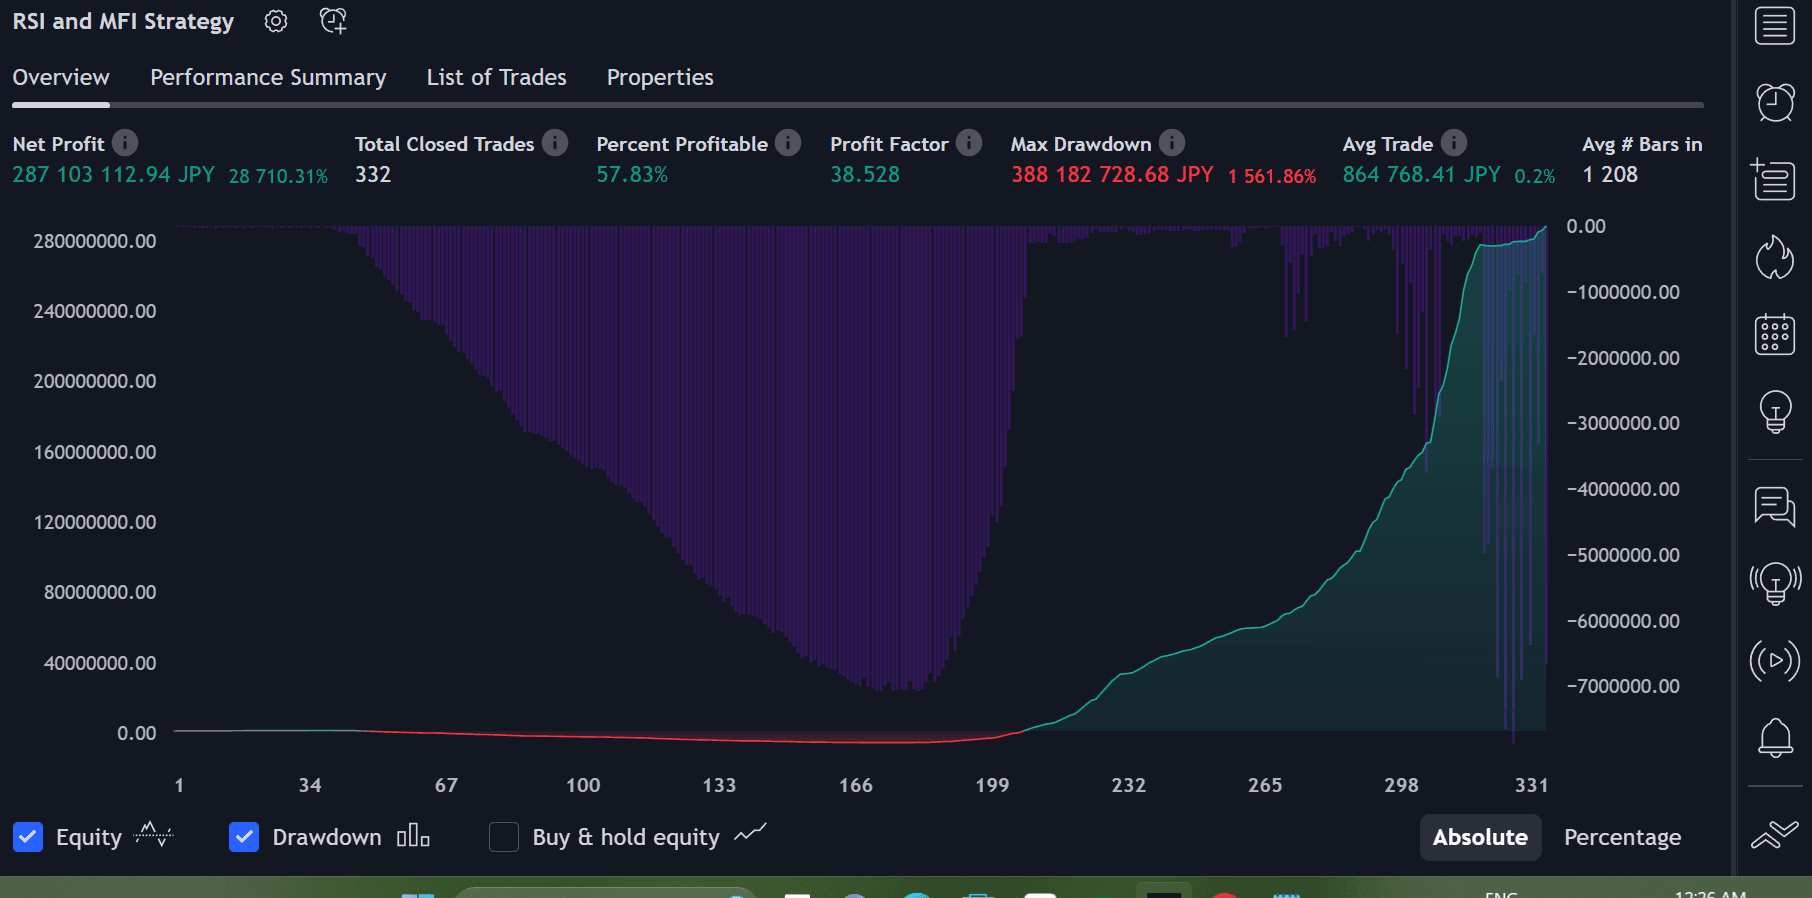Uncheck the Equity checkbox
The width and height of the screenshot is (1812, 898).
coord(28,837)
